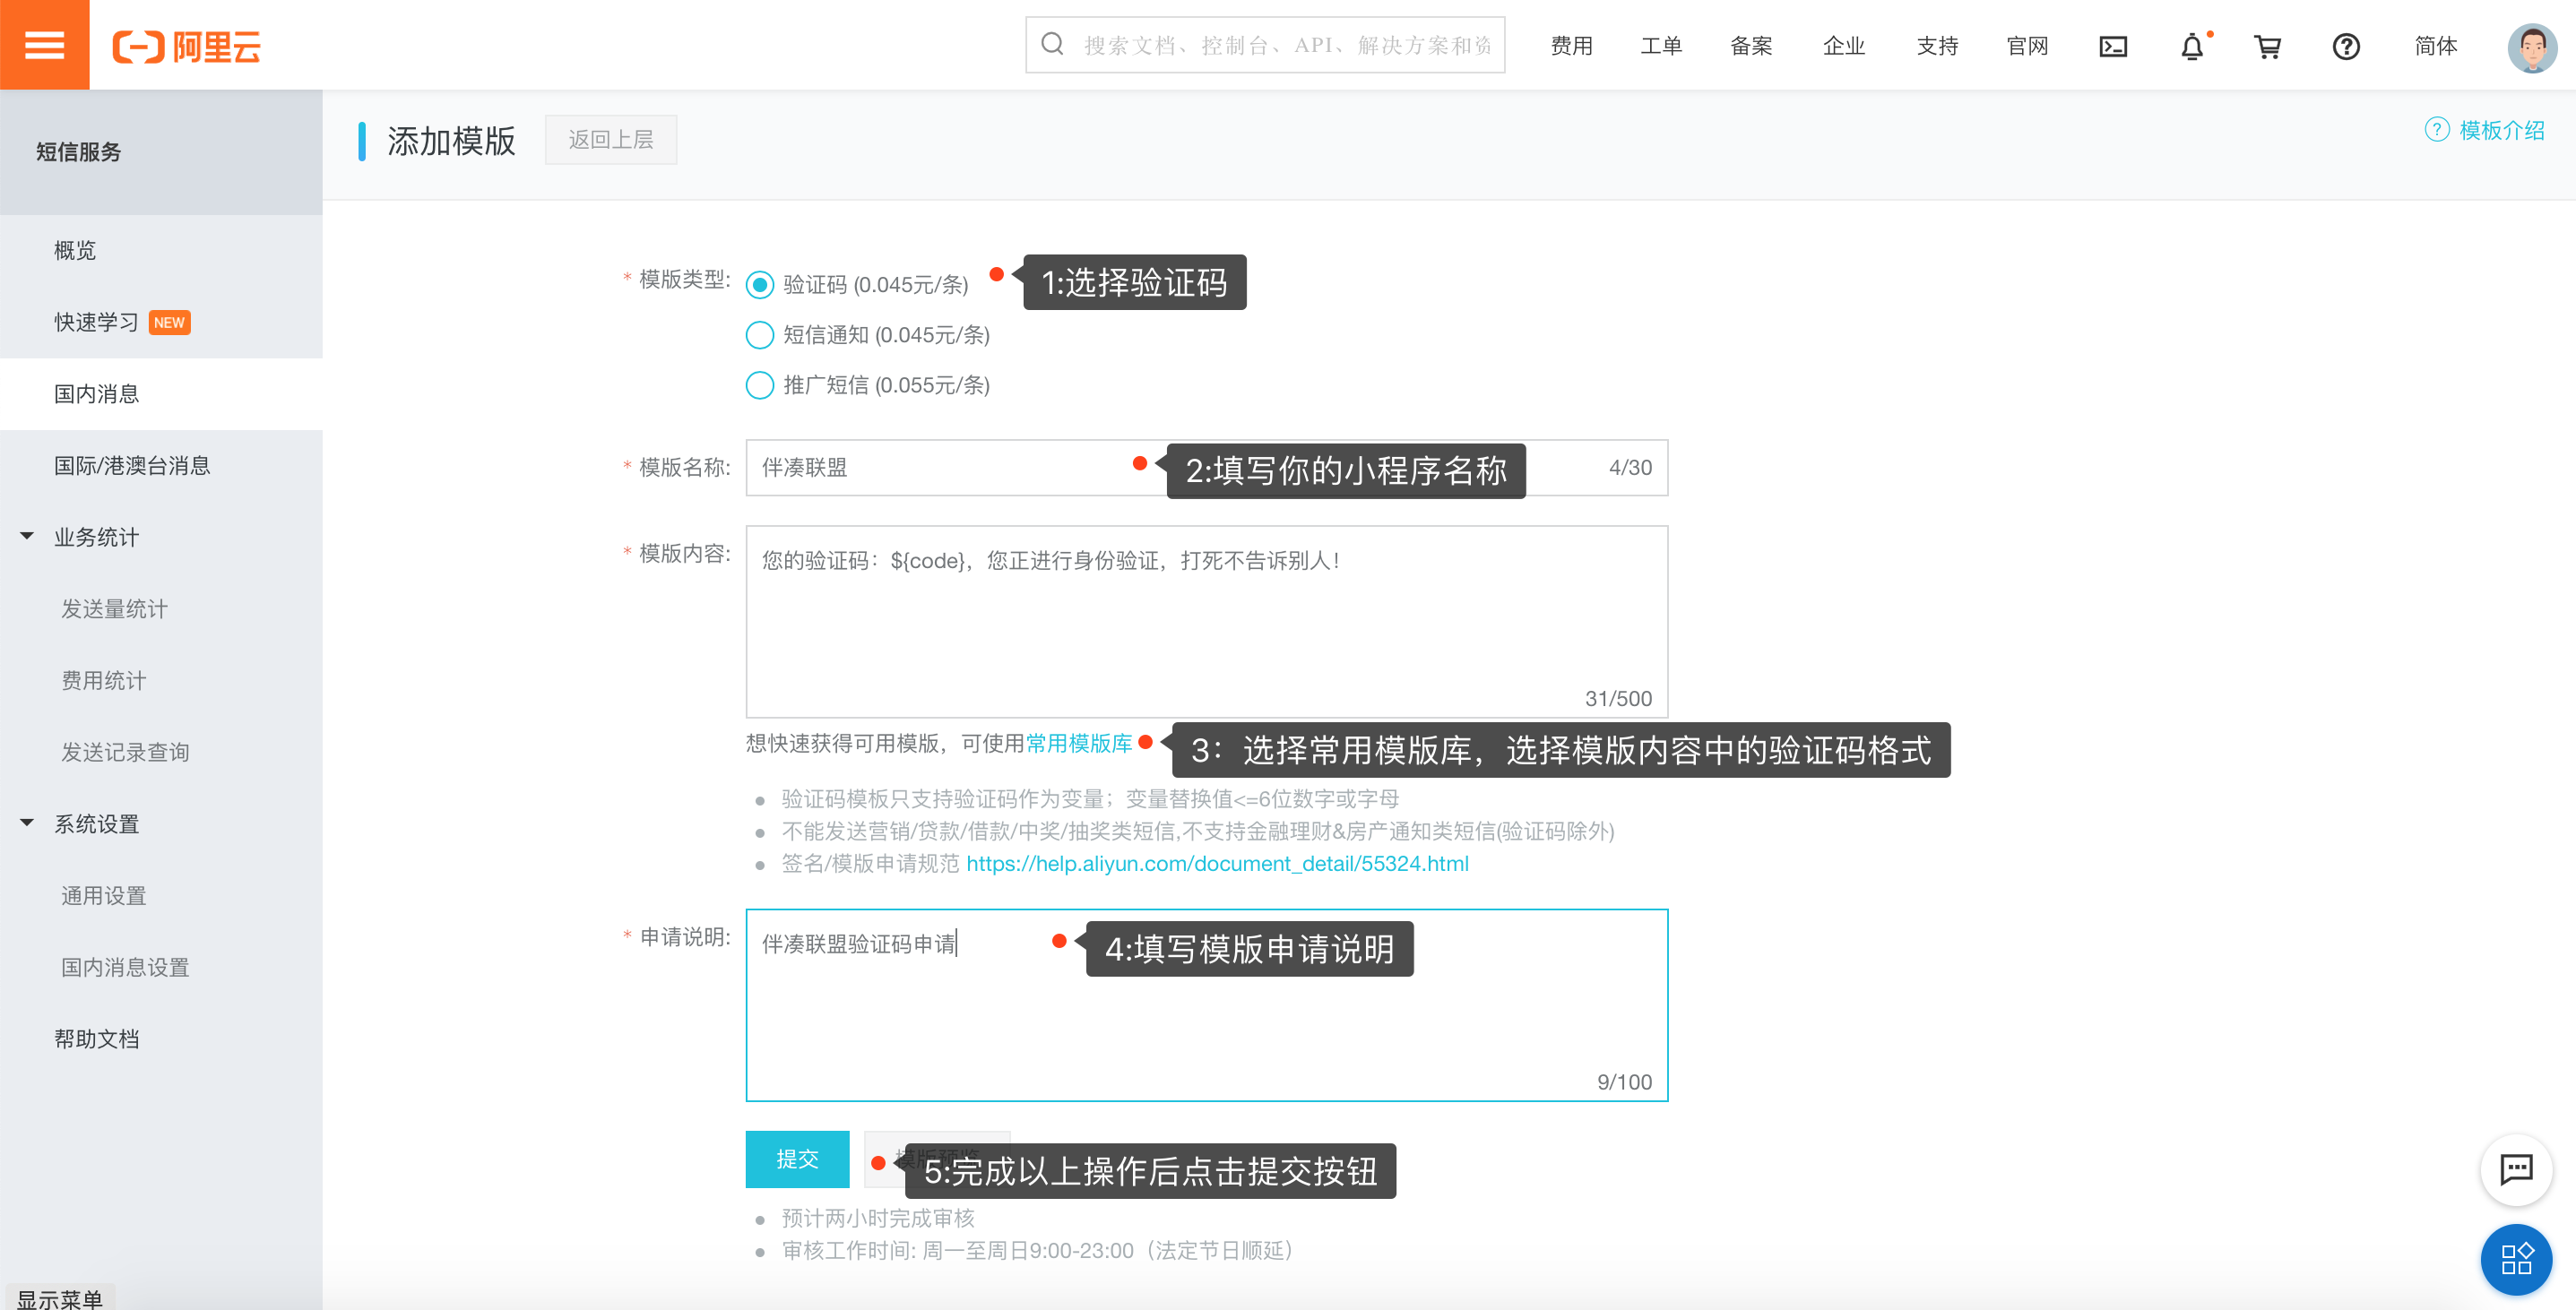
Task: Click the 模版内容 text area
Action: (x=1206, y=621)
